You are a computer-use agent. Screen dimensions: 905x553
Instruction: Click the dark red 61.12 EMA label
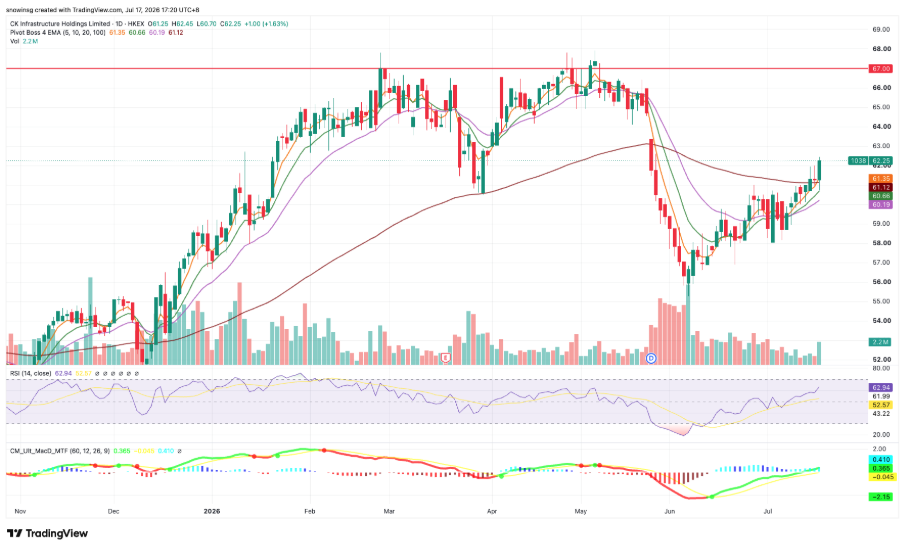(x=880, y=188)
